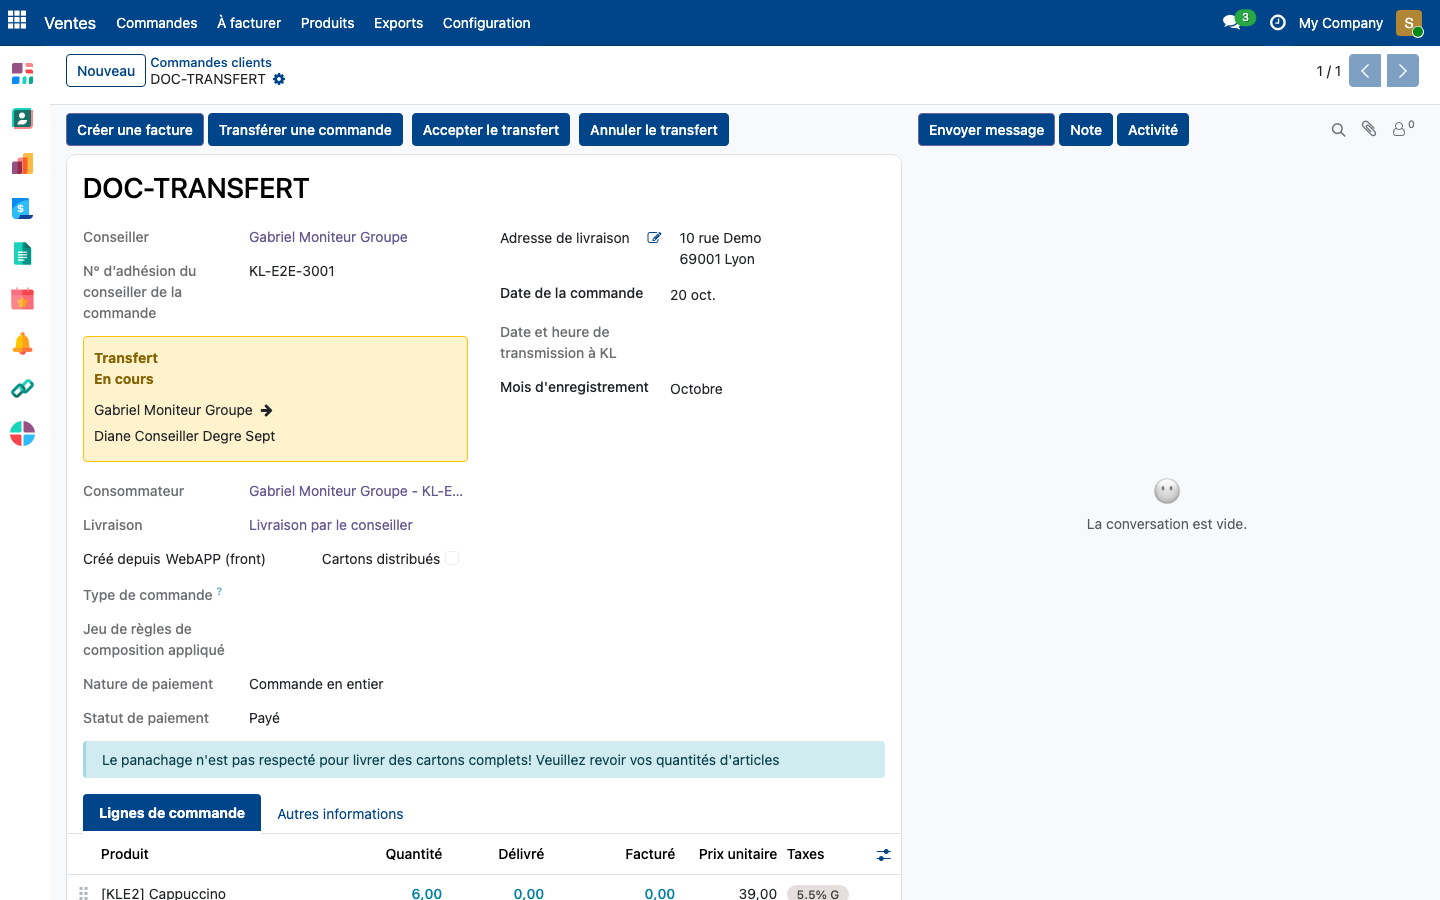Search messages with the magnifier icon in chatter

pos(1338,130)
